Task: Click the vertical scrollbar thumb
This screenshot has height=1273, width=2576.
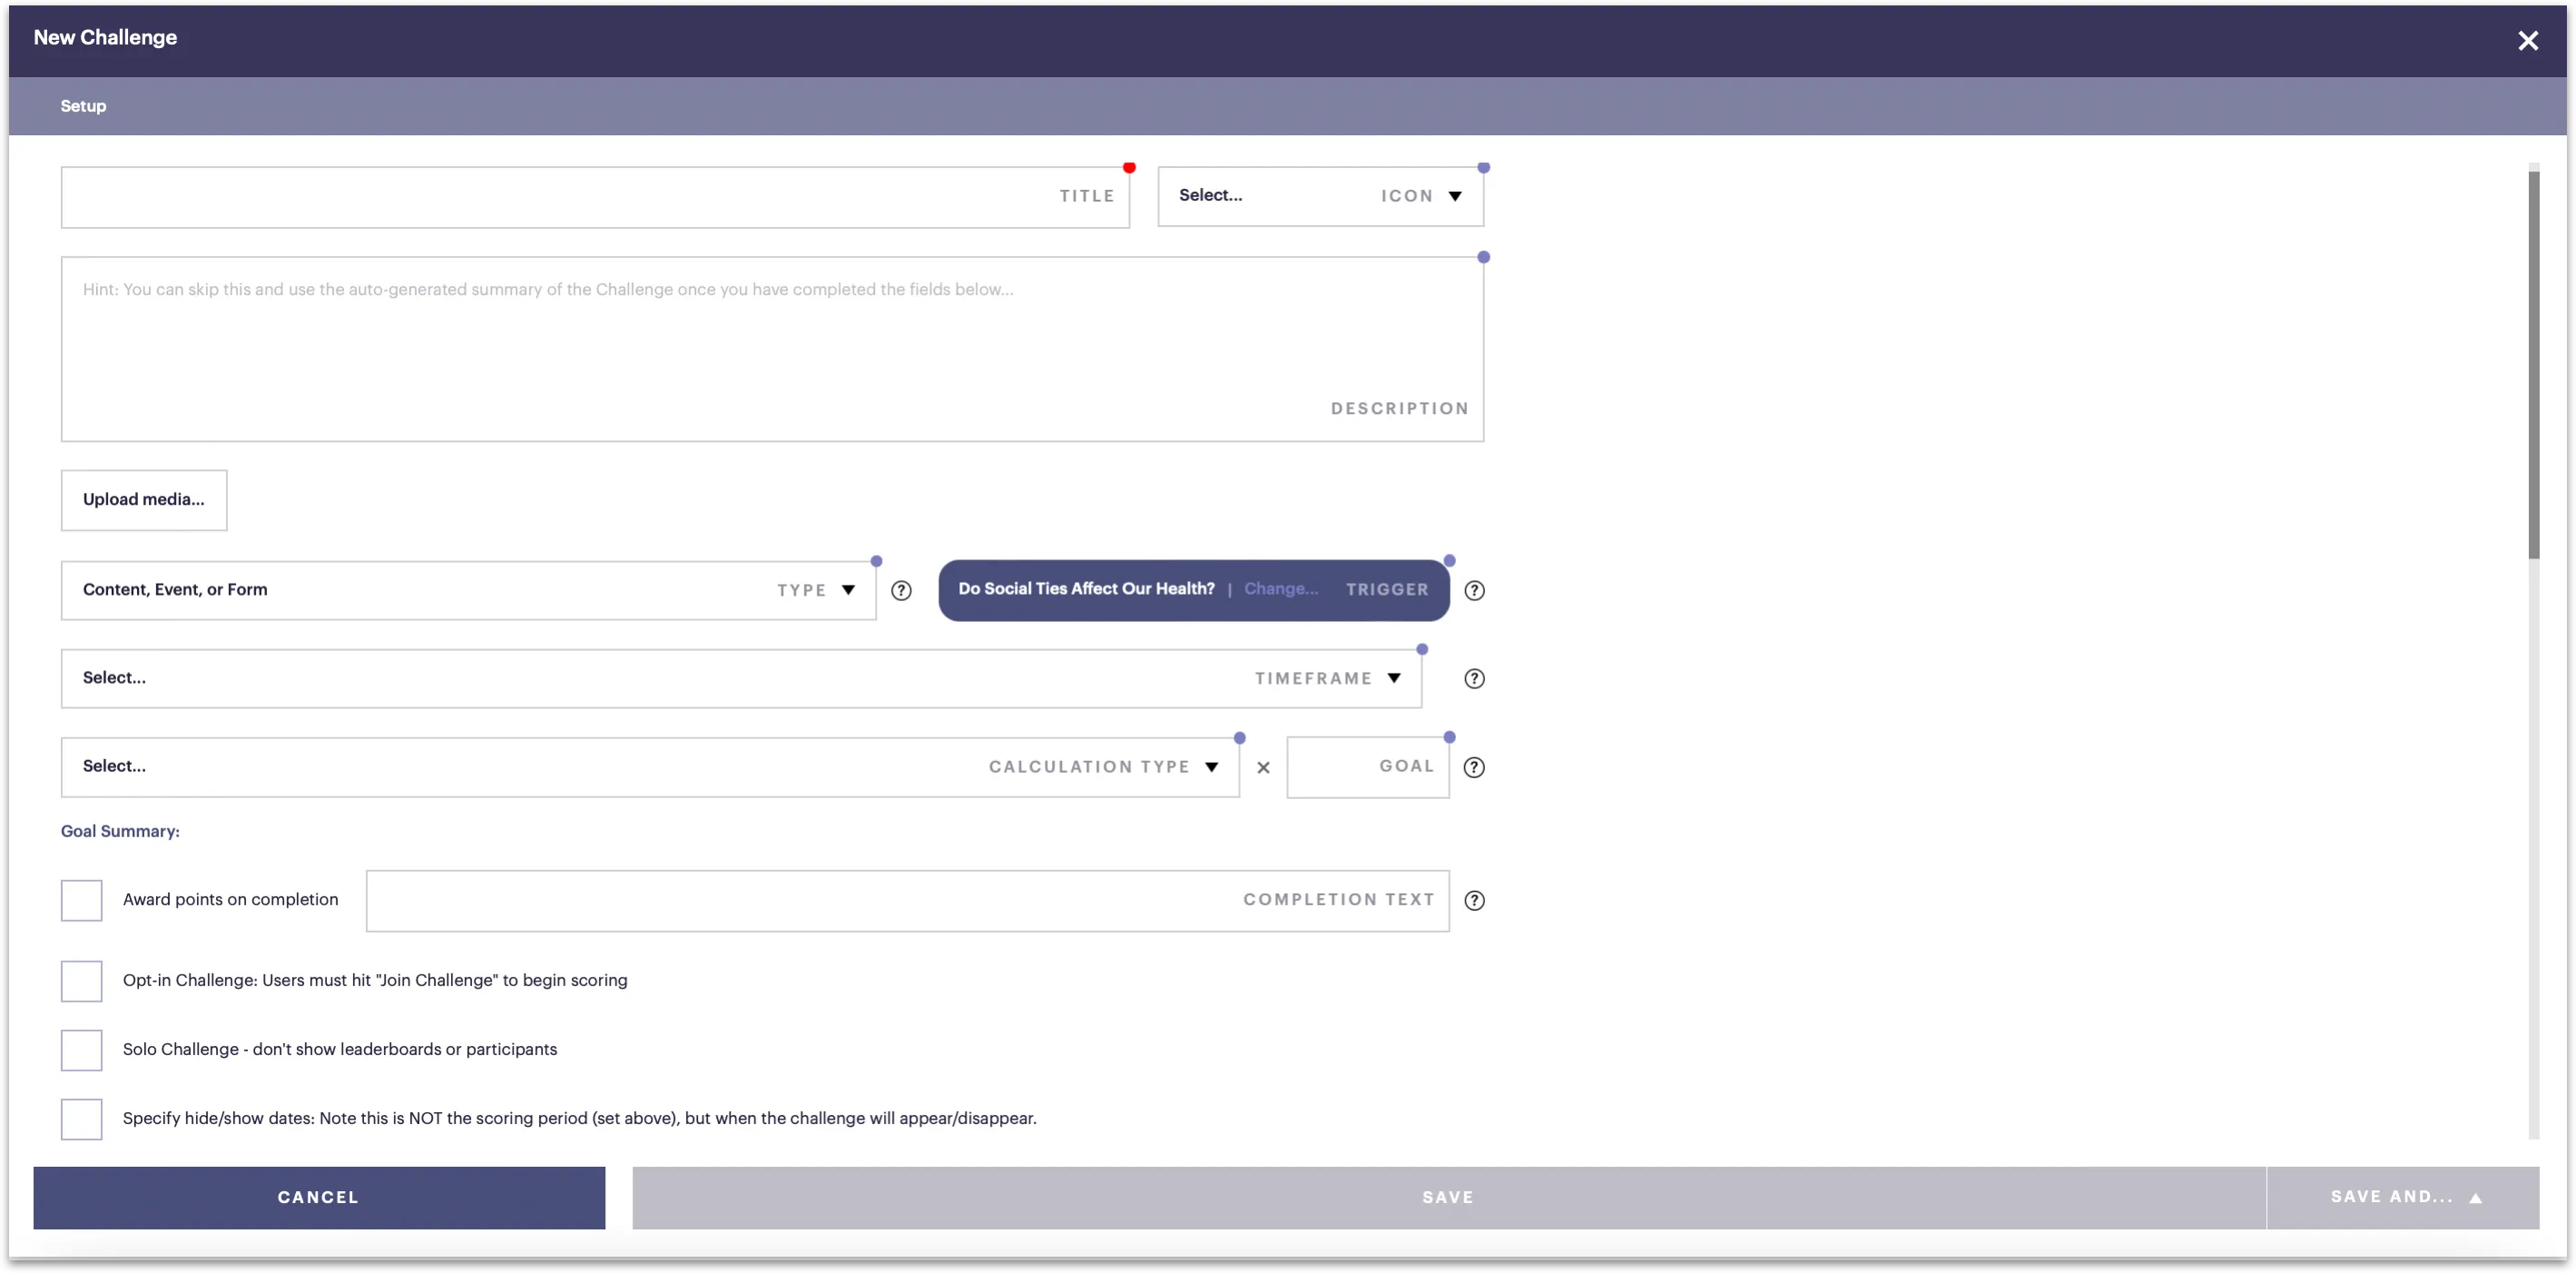Action: click(2534, 365)
